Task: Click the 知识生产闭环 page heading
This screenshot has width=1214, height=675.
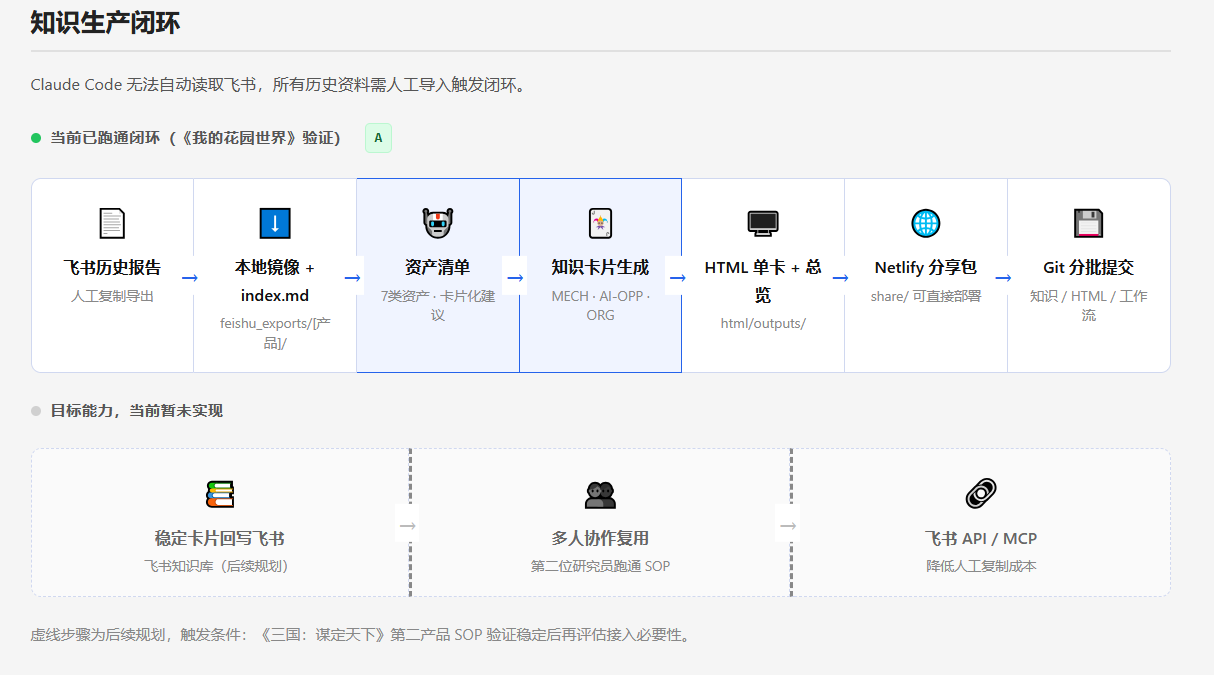Action: tap(105, 23)
